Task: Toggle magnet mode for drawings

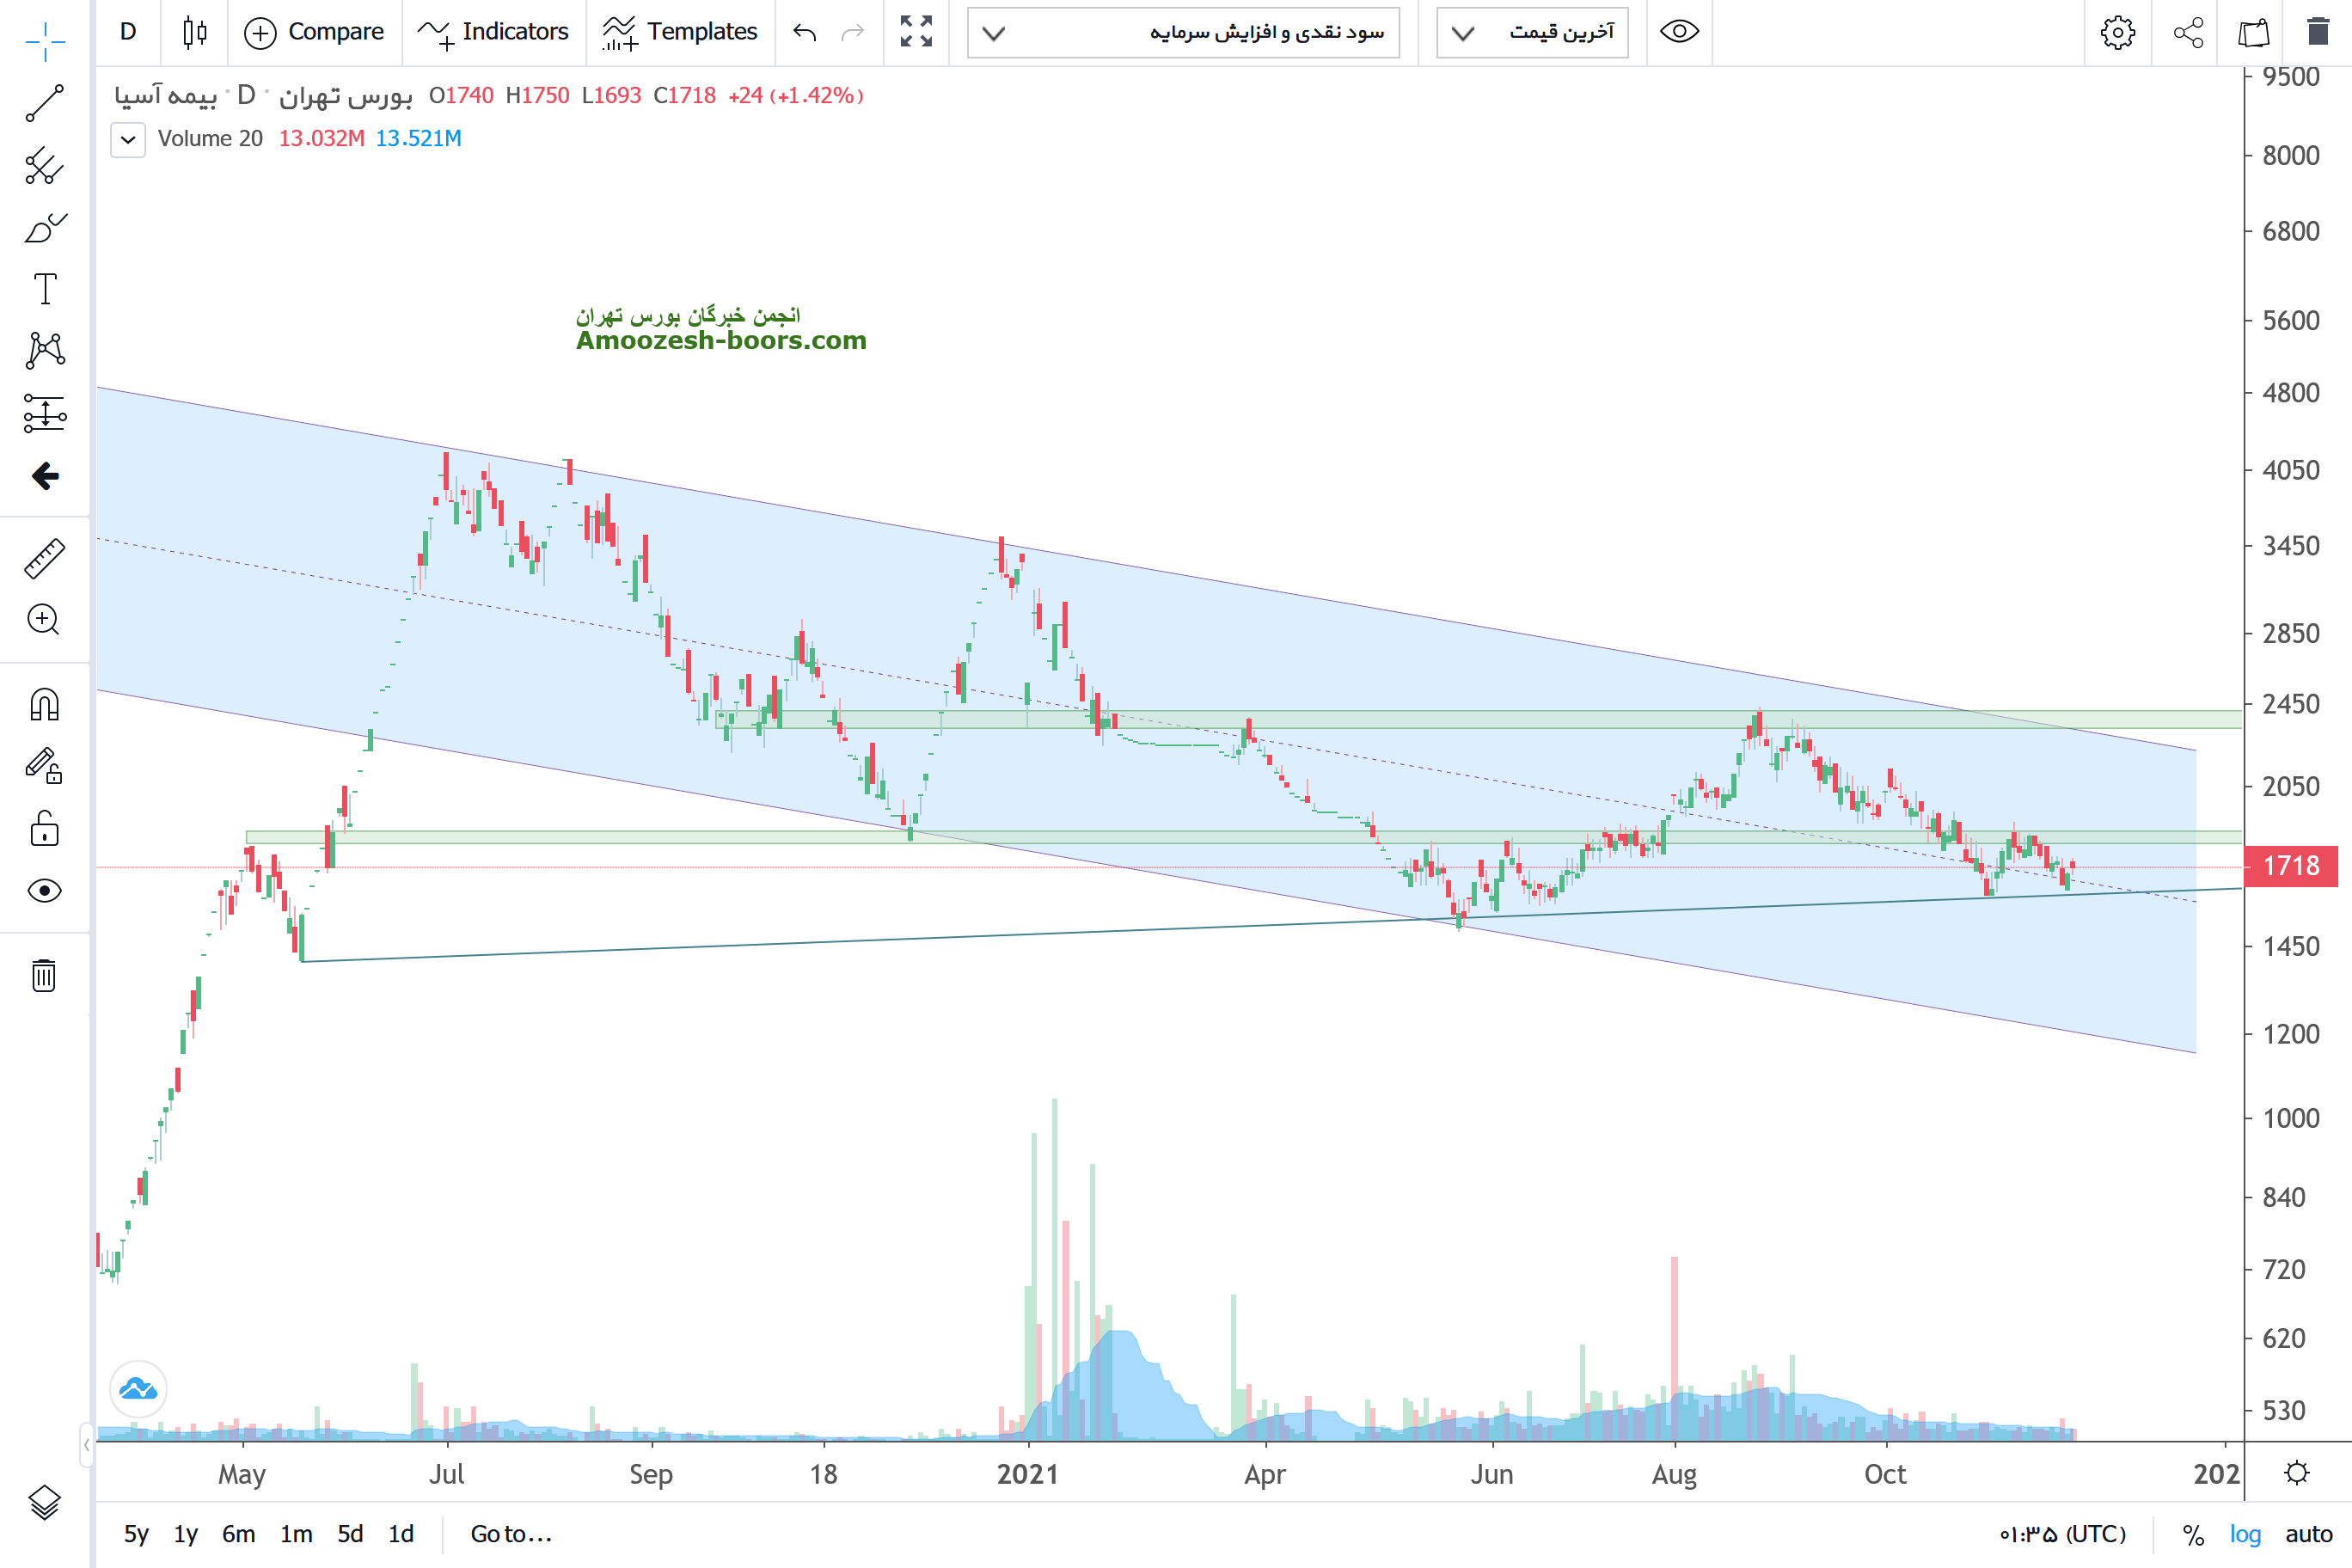Action: tap(44, 705)
